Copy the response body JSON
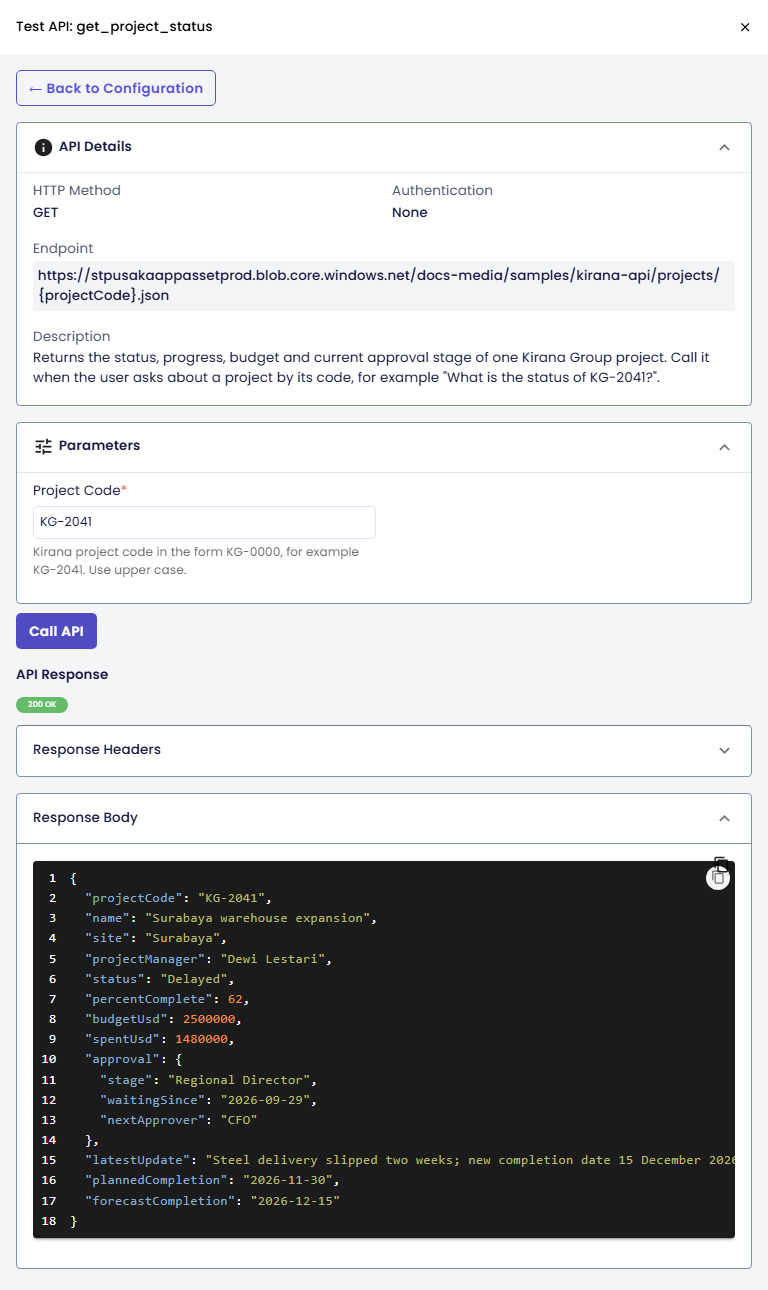 (718, 877)
